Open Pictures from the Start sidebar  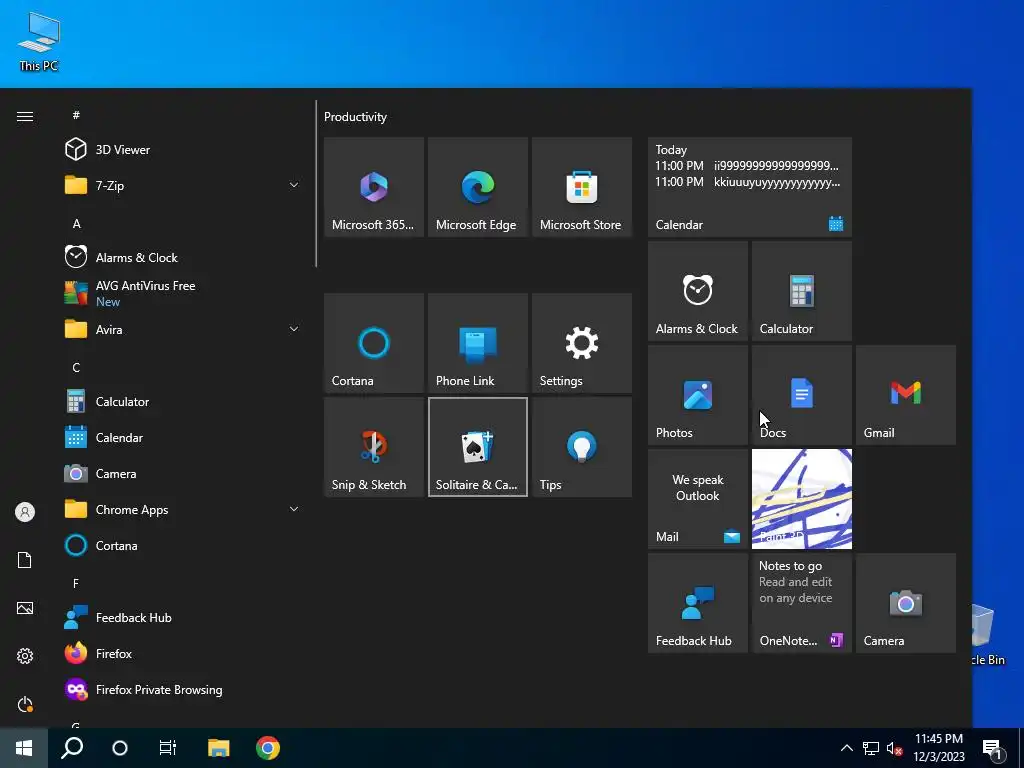click(x=25, y=608)
